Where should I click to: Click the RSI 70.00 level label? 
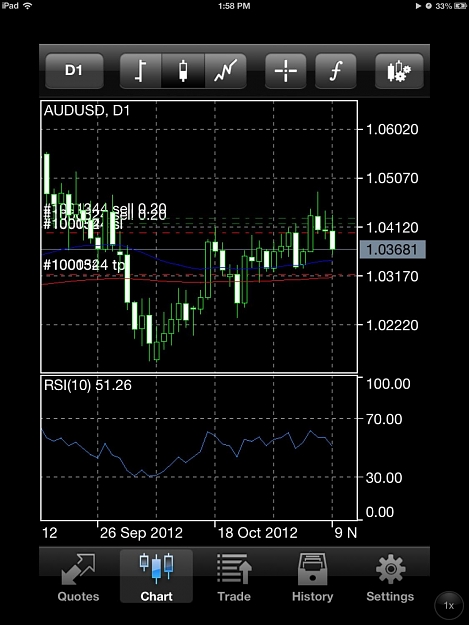(384, 419)
